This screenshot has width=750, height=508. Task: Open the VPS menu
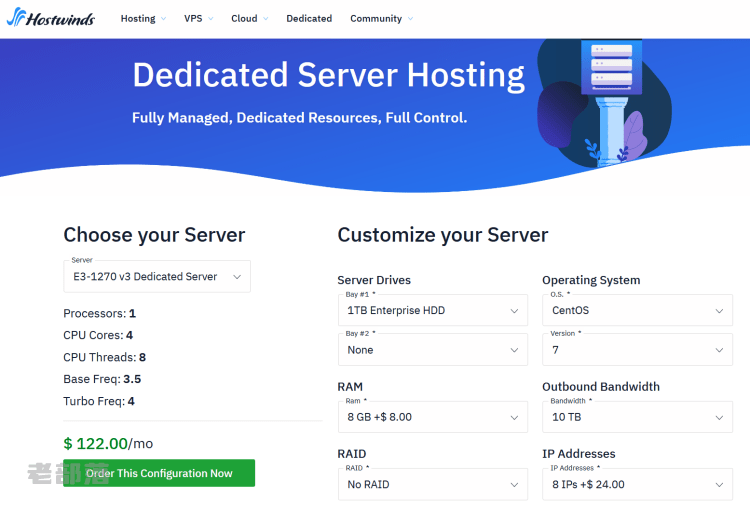193,19
